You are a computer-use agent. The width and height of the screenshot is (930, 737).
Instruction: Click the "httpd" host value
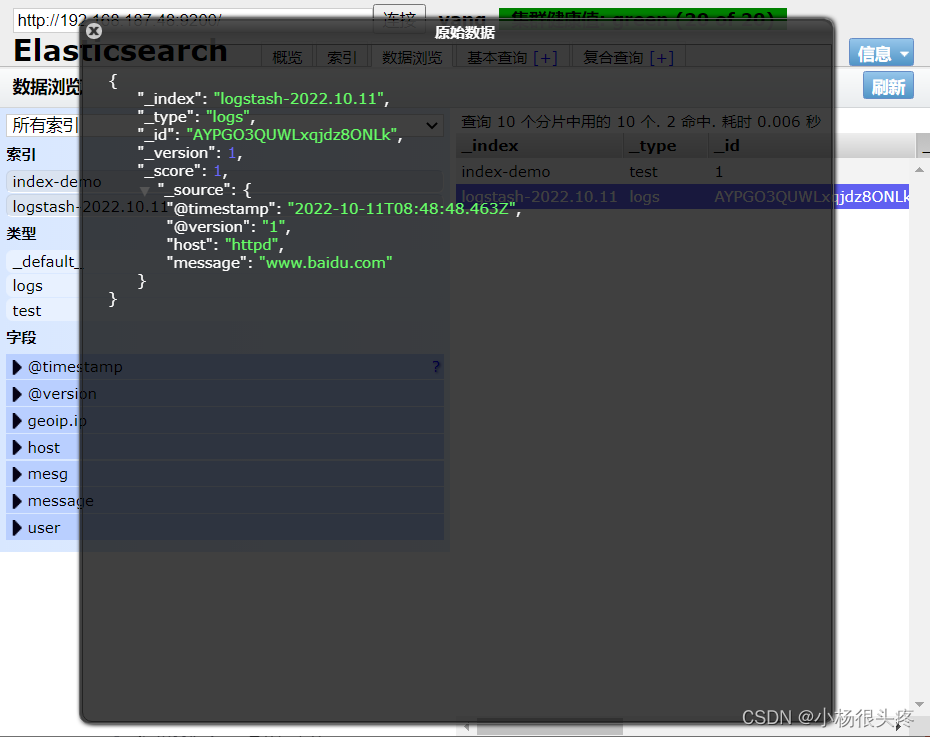[x=251, y=245]
